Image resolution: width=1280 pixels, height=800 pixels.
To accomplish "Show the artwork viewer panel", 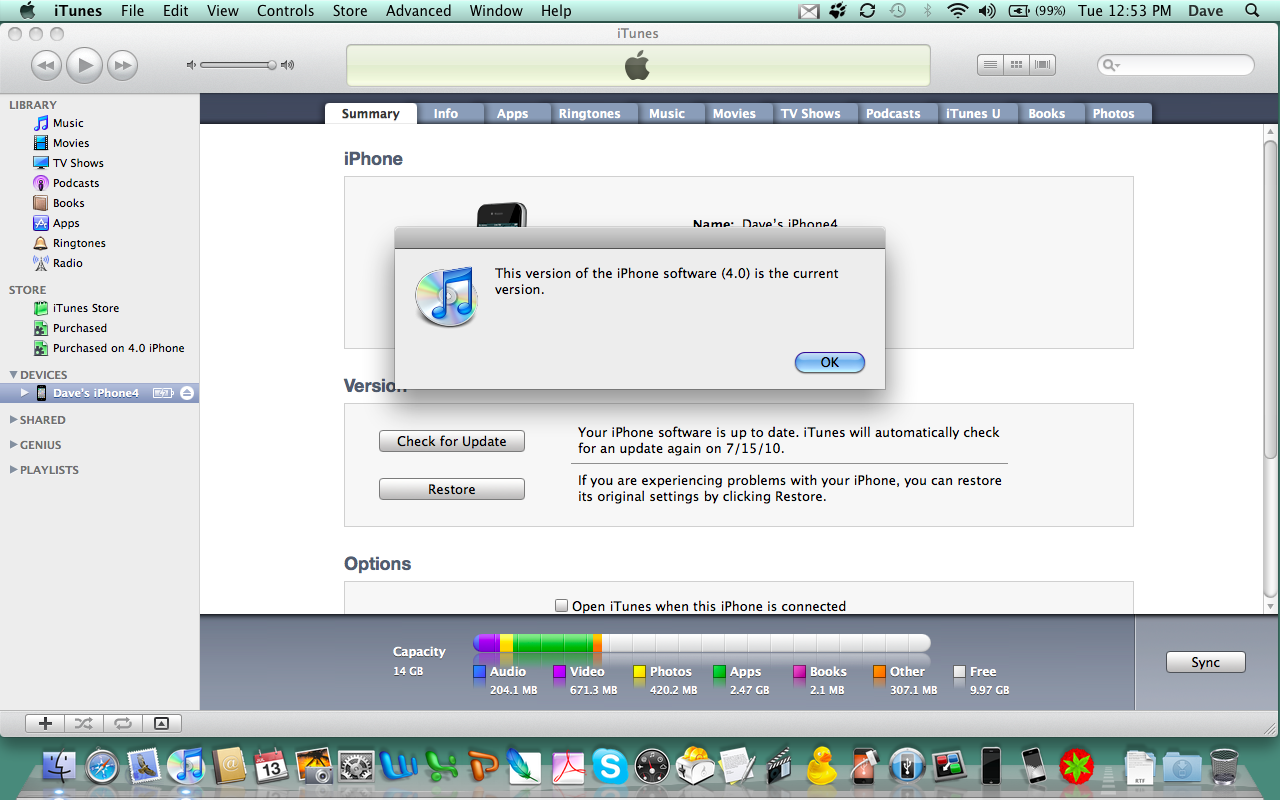I will pos(161,723).
